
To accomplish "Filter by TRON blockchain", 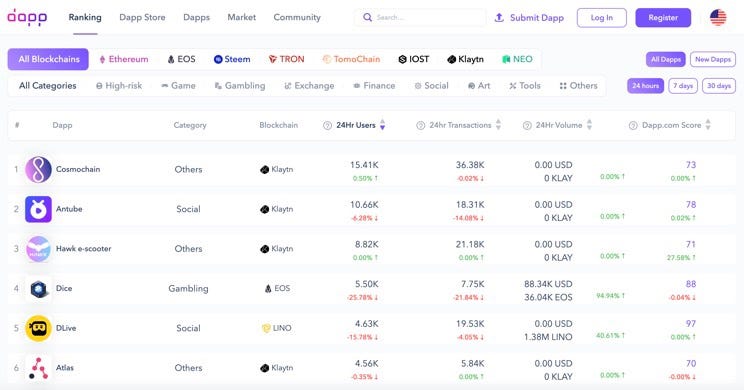I will tap(286, 59).
